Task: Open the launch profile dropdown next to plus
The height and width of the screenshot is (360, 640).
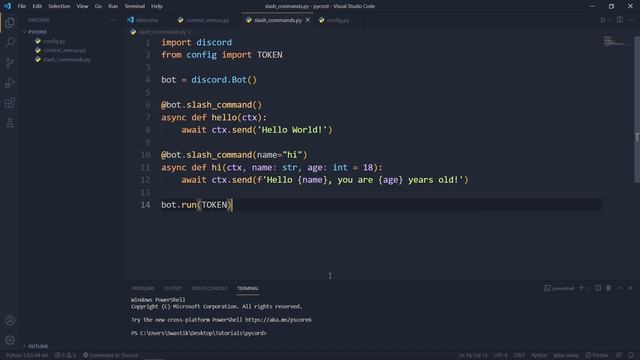Action: click(x=588, y=288)
